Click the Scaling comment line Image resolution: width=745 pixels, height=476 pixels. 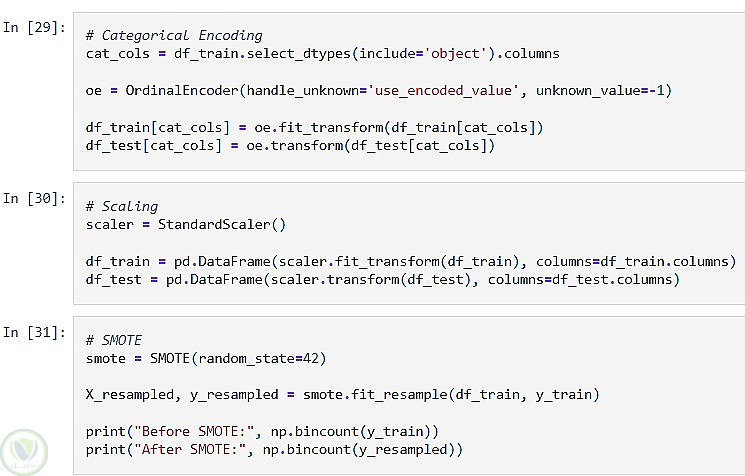(123, 207)
